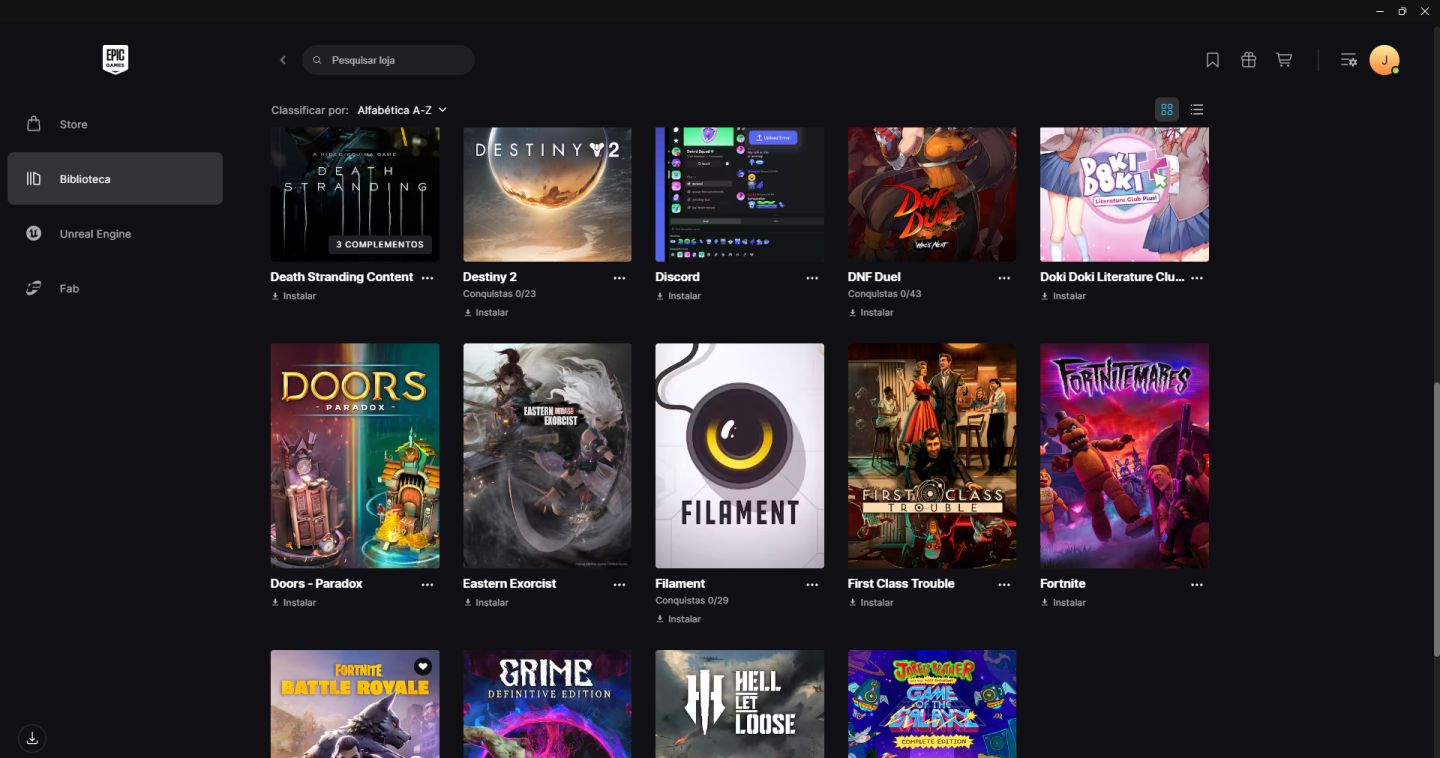Switch to grid view
The image size is (1440, 758).
coord(1166,110)
